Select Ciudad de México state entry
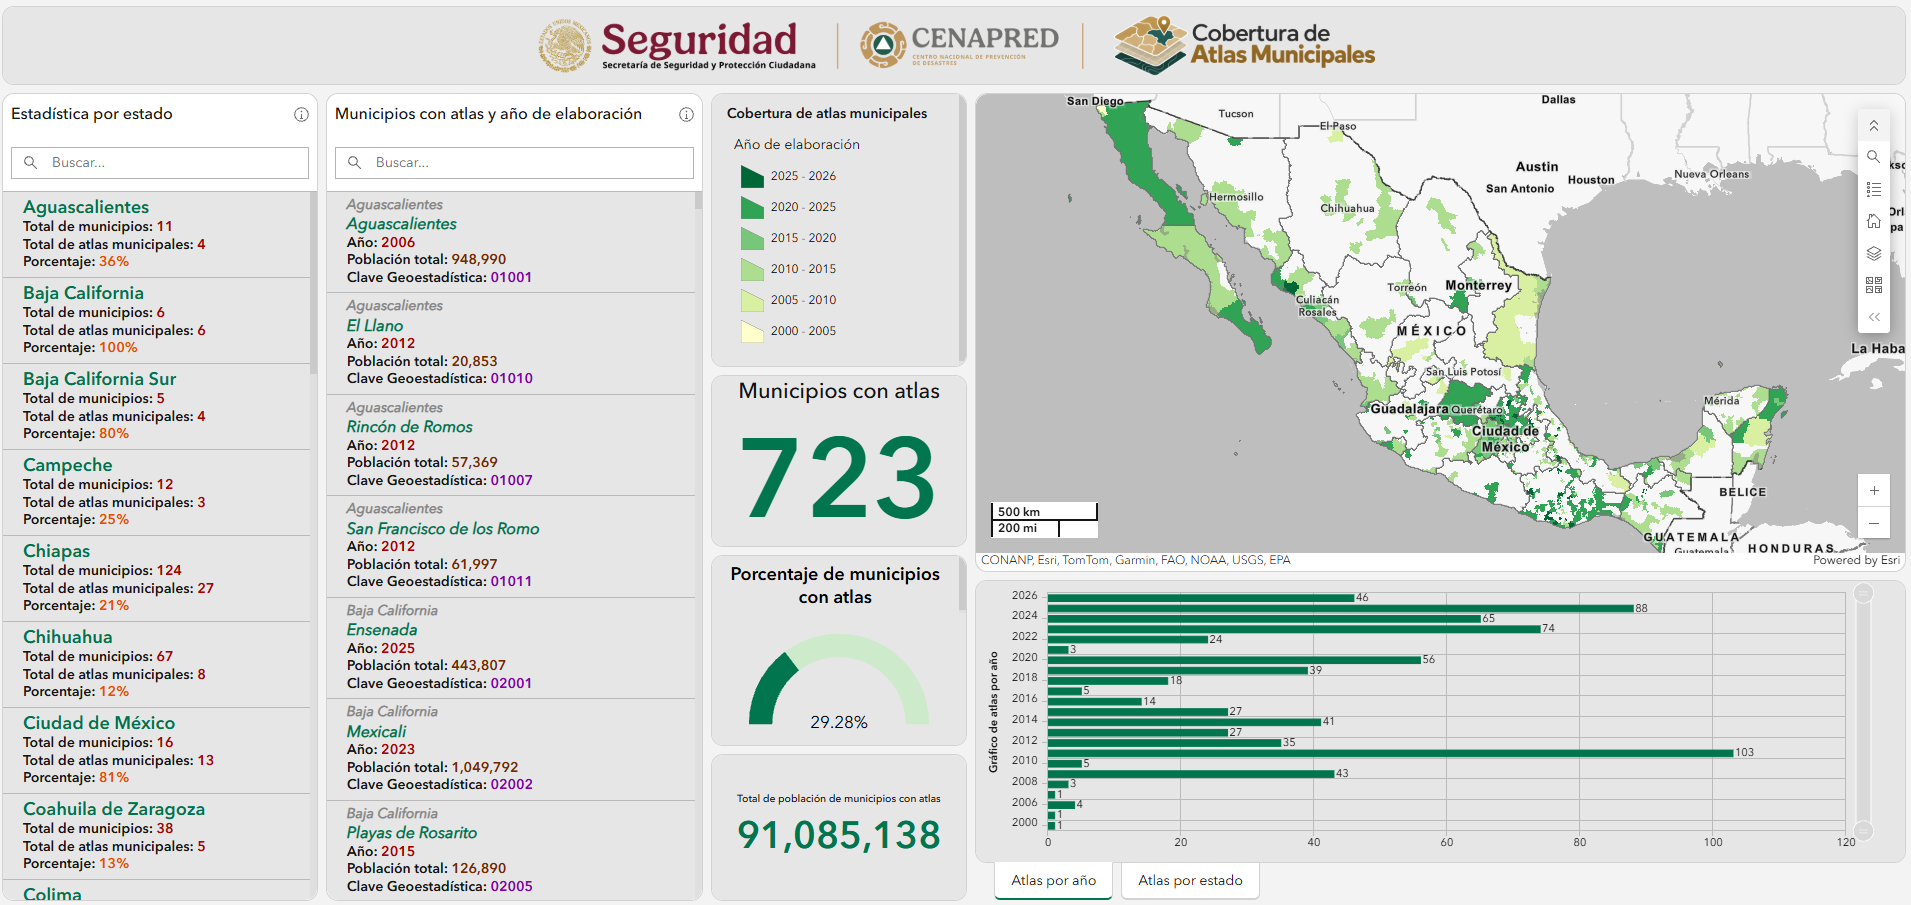The image size is (1911, 905). (x=158, y=750)
